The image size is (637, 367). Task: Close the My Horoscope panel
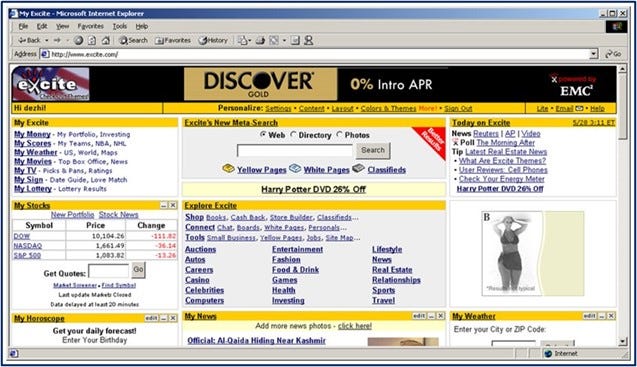pyautogui.click(x=173, y=318)
